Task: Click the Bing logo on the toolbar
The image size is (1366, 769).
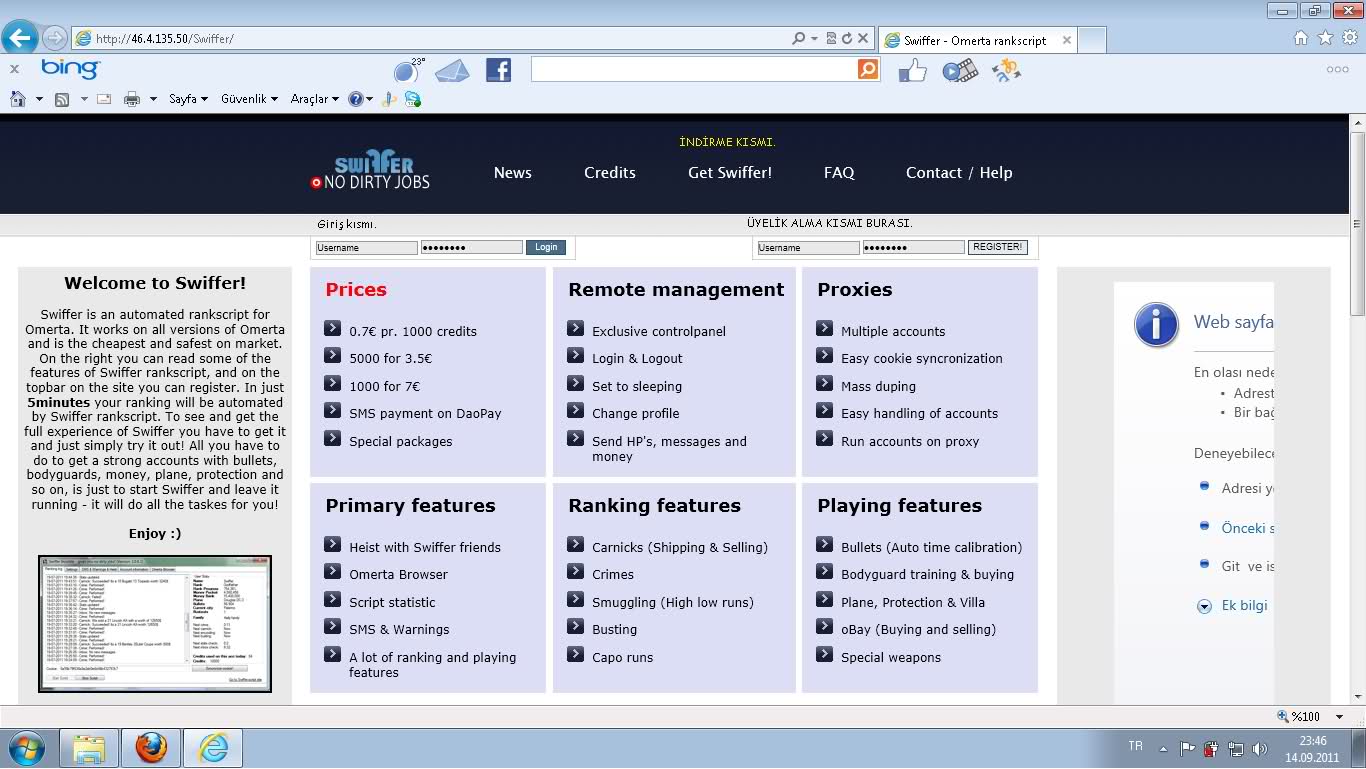Action: [70, 69]
